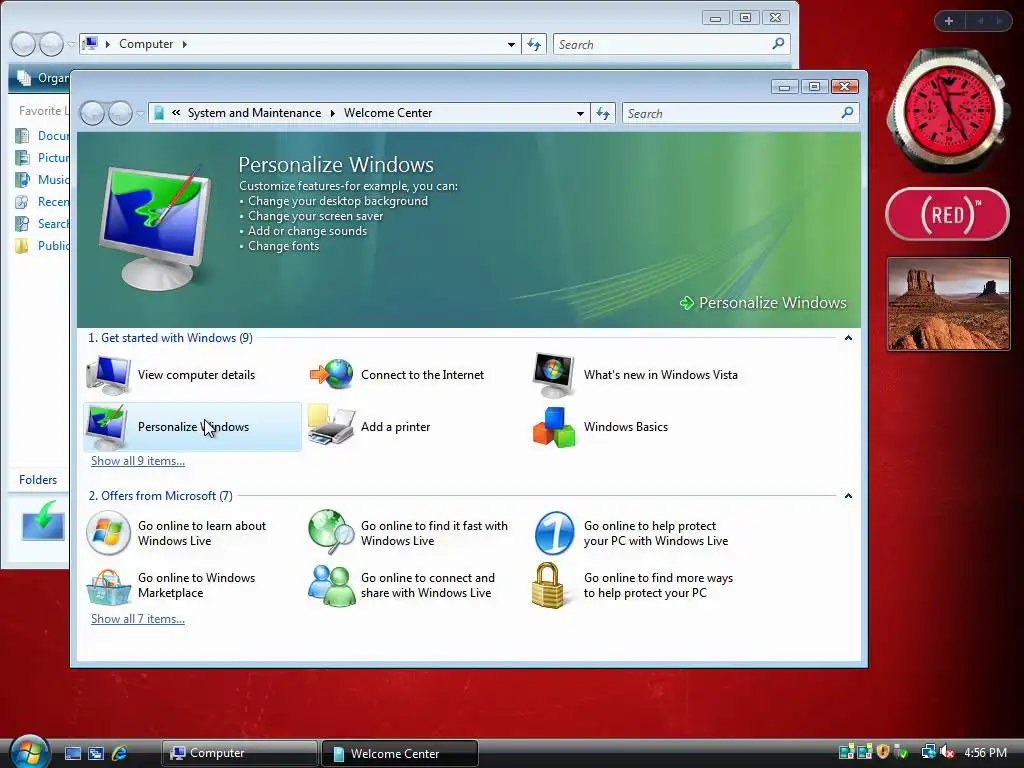Open recent pages dropdown in Welcome Center
1024x768 pixels.
140,114
